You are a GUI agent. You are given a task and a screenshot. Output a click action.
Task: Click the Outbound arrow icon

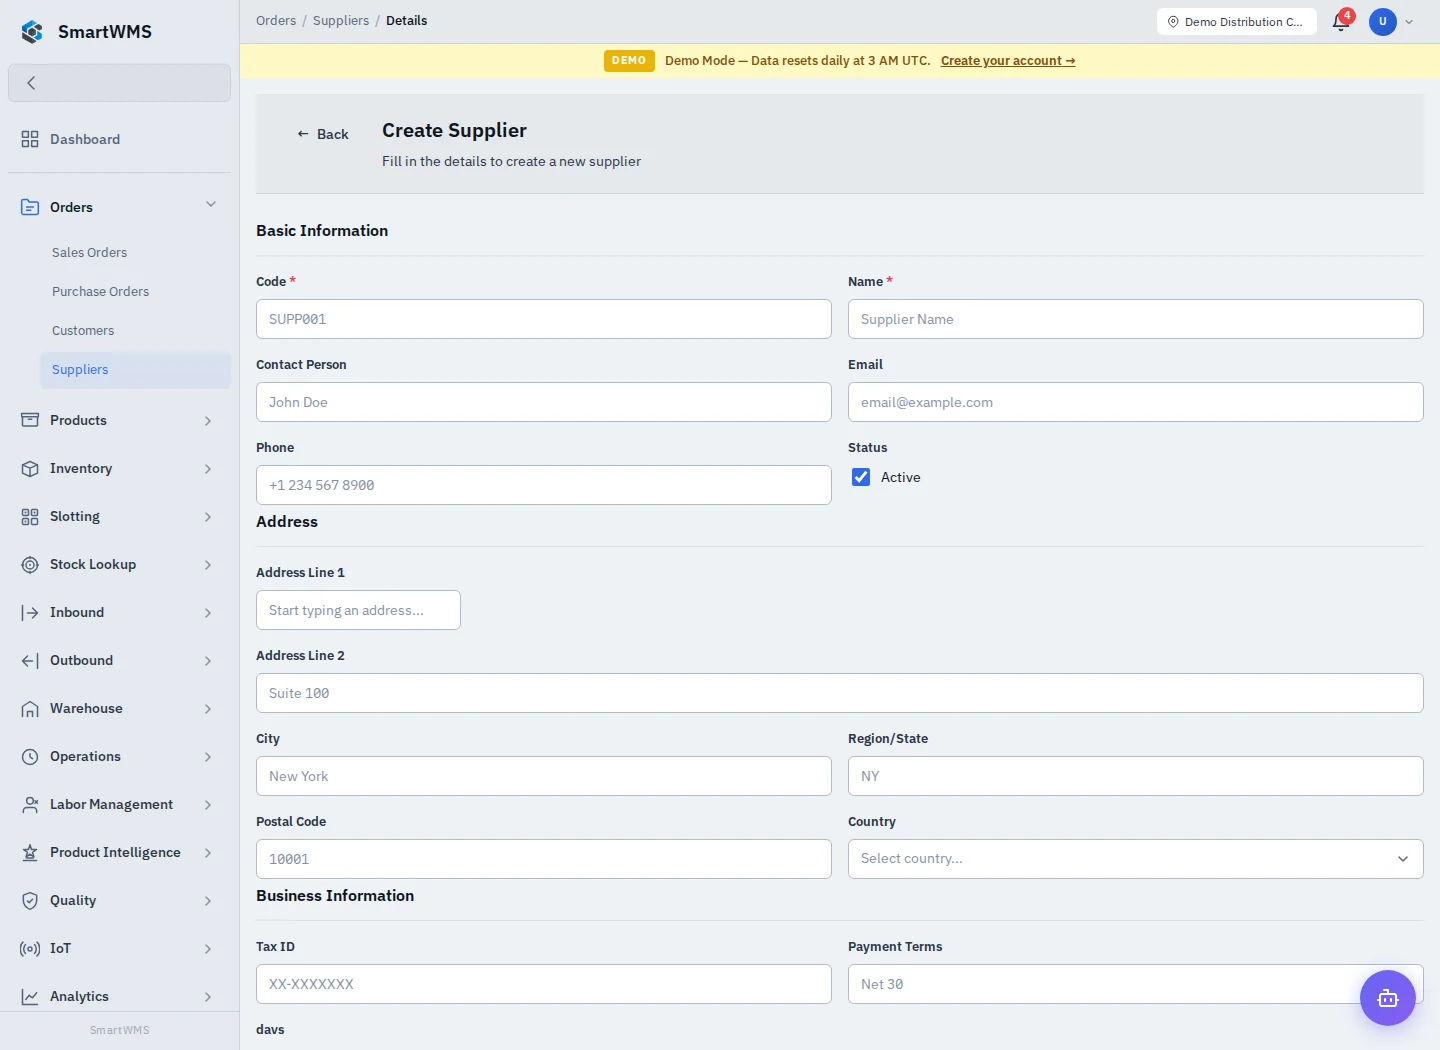[30, 660]
